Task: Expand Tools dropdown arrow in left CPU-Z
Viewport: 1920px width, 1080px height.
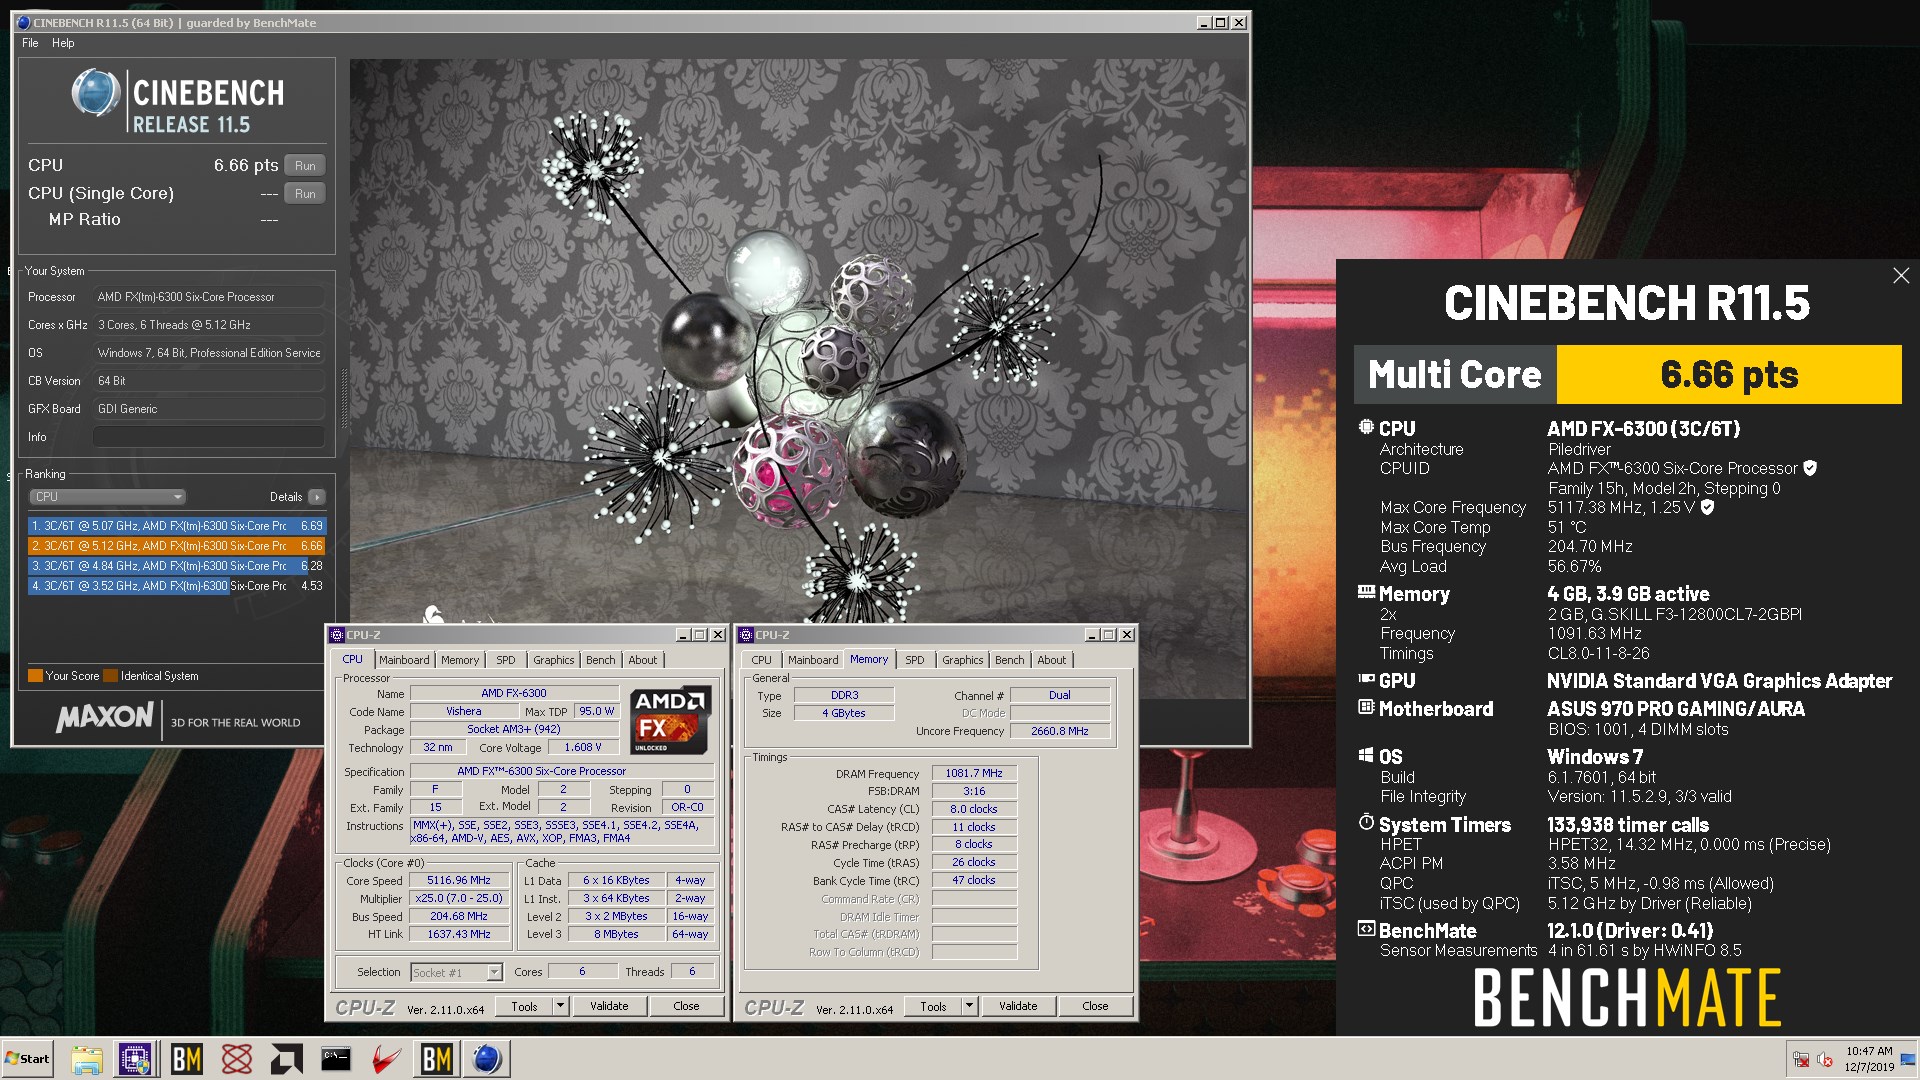Action: tap(561, 1006)
